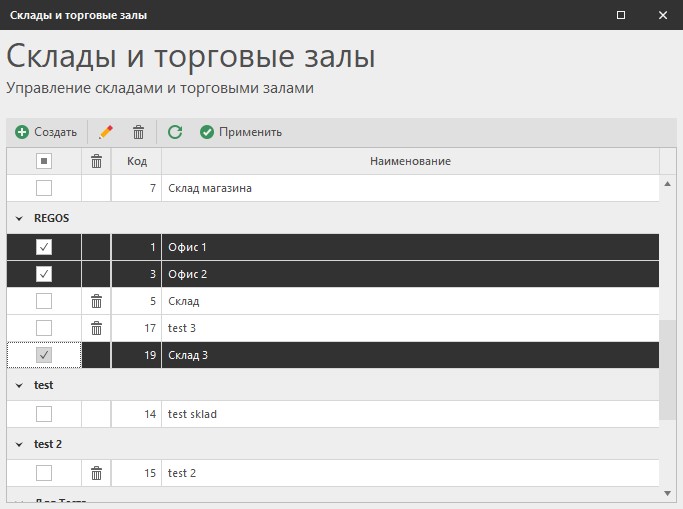Image resolution: width=683 pixels, height=509 pixels.
Task: Sort by 'Код' column header
Action: [x=137, y=161]
